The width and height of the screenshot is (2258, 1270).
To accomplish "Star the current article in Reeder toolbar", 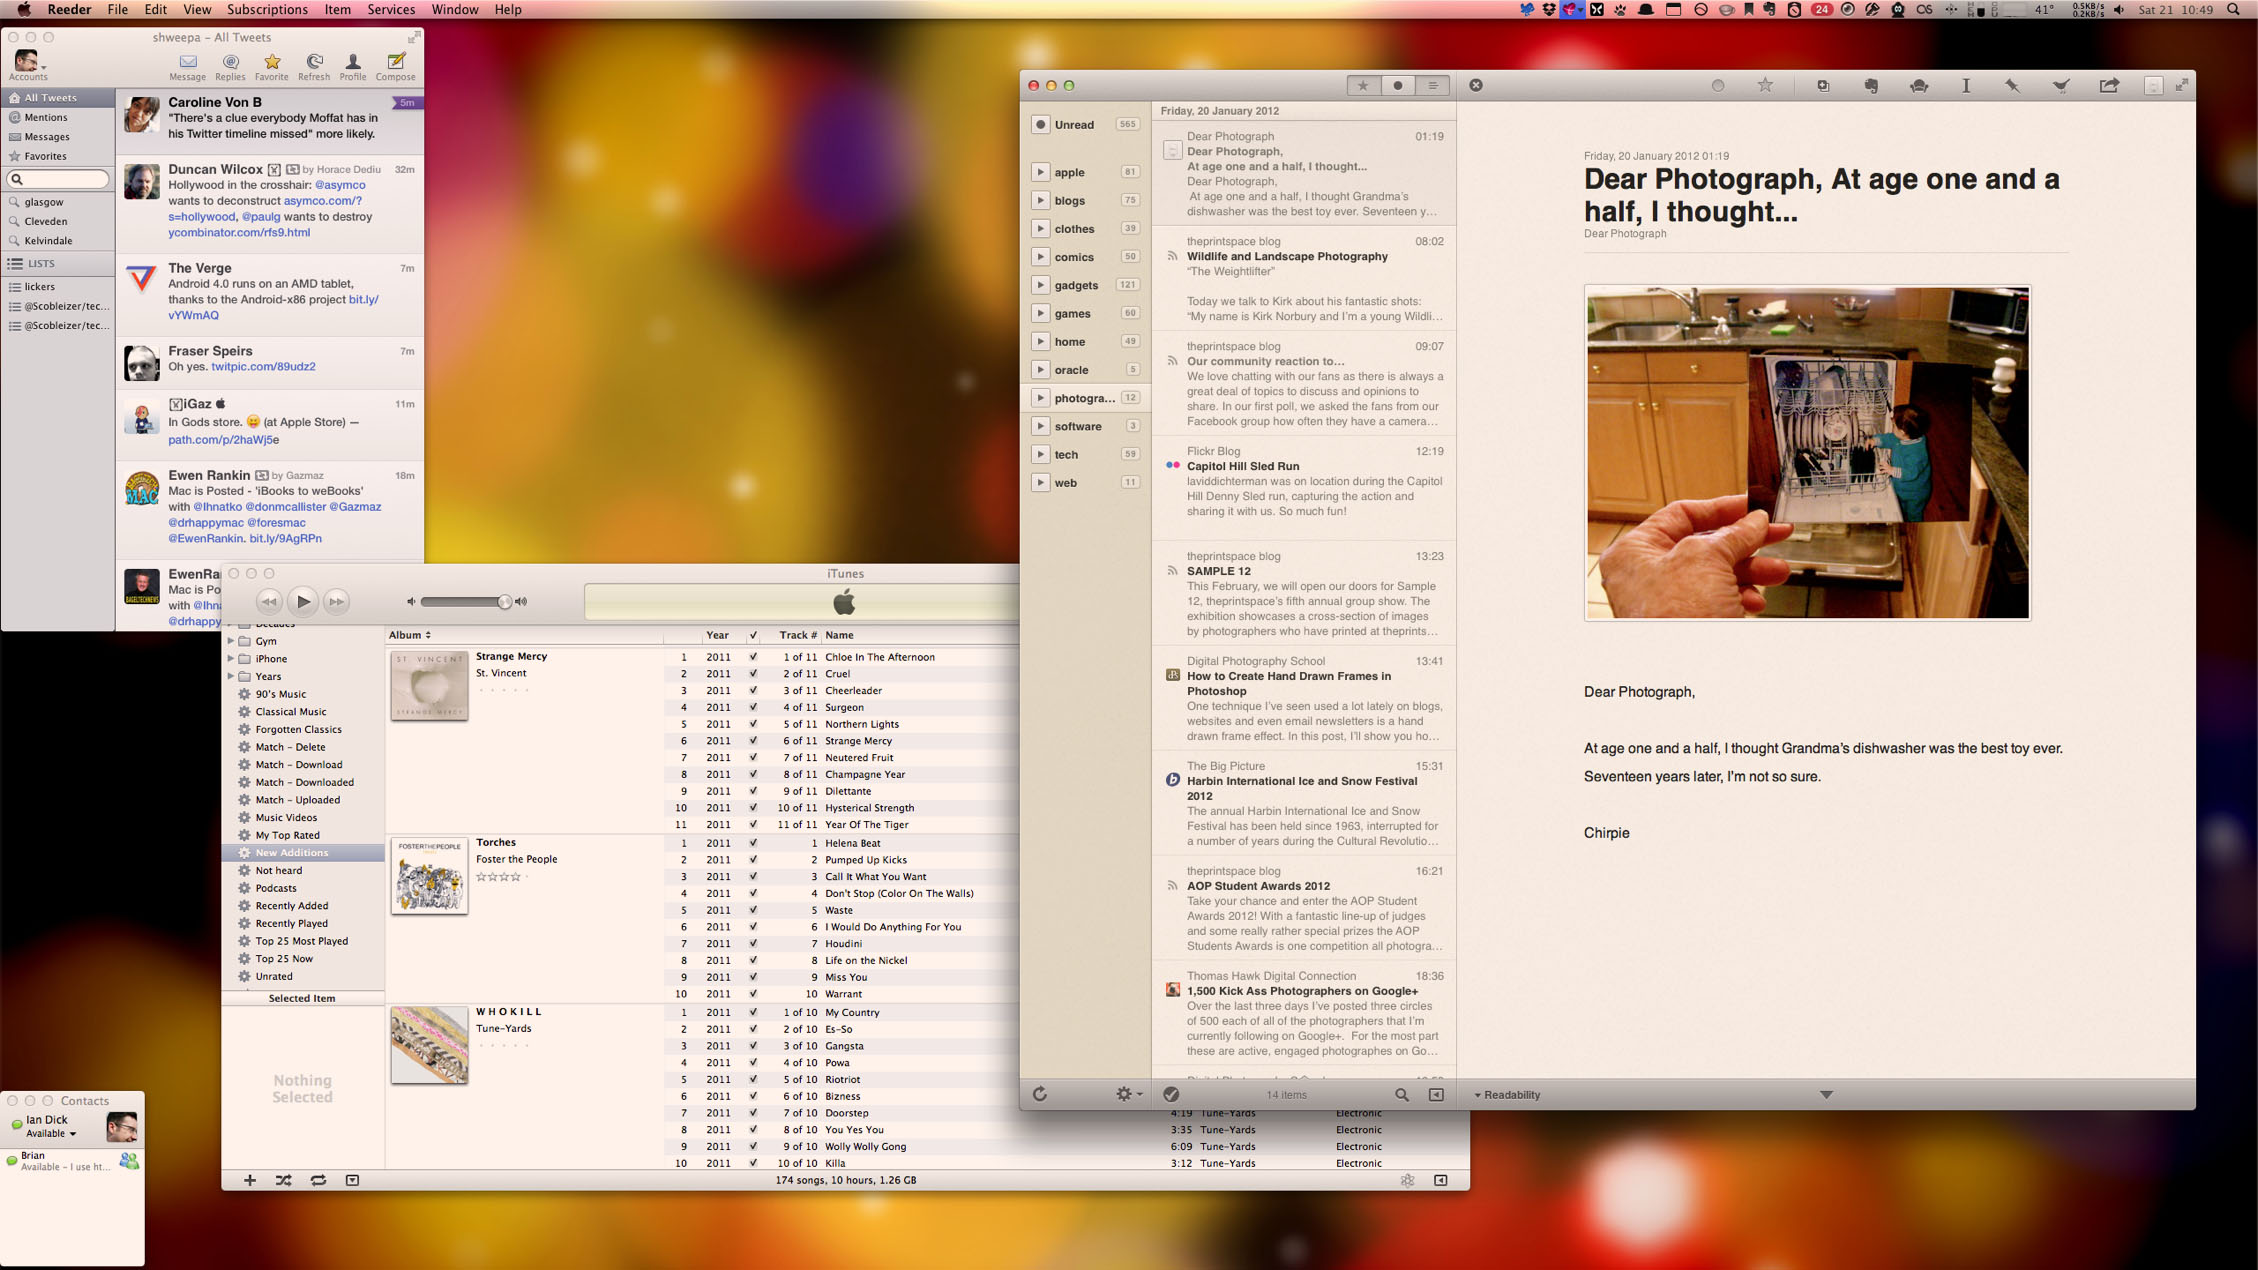I will click(1765, 86).
